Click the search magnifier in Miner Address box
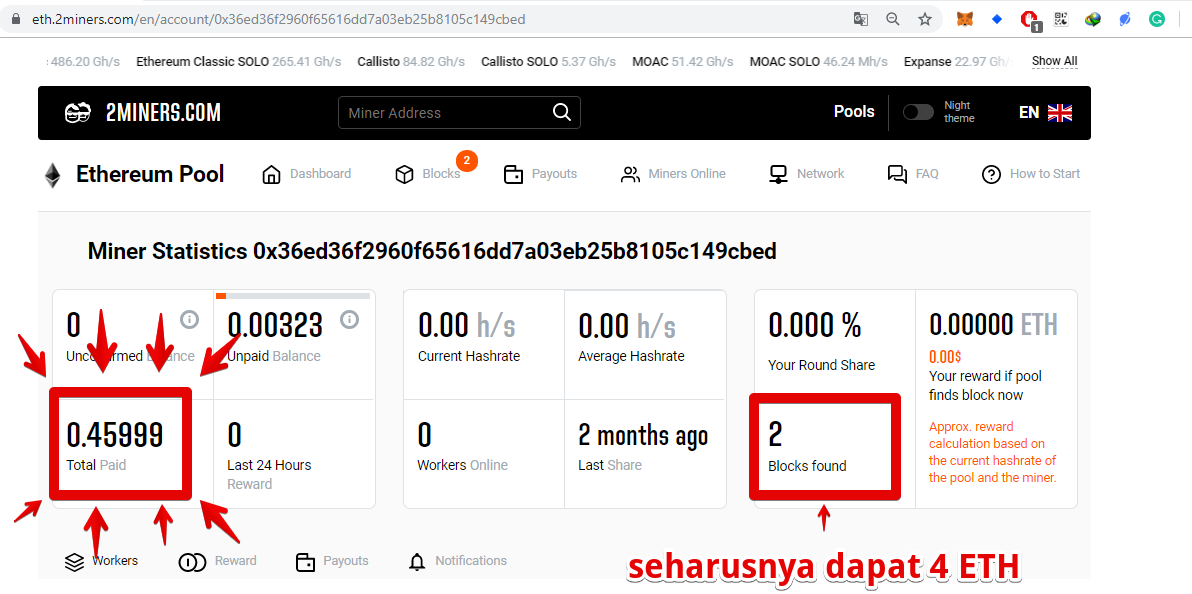Image resolution: width=1192 pixels, height=594 pixels. 562,113
